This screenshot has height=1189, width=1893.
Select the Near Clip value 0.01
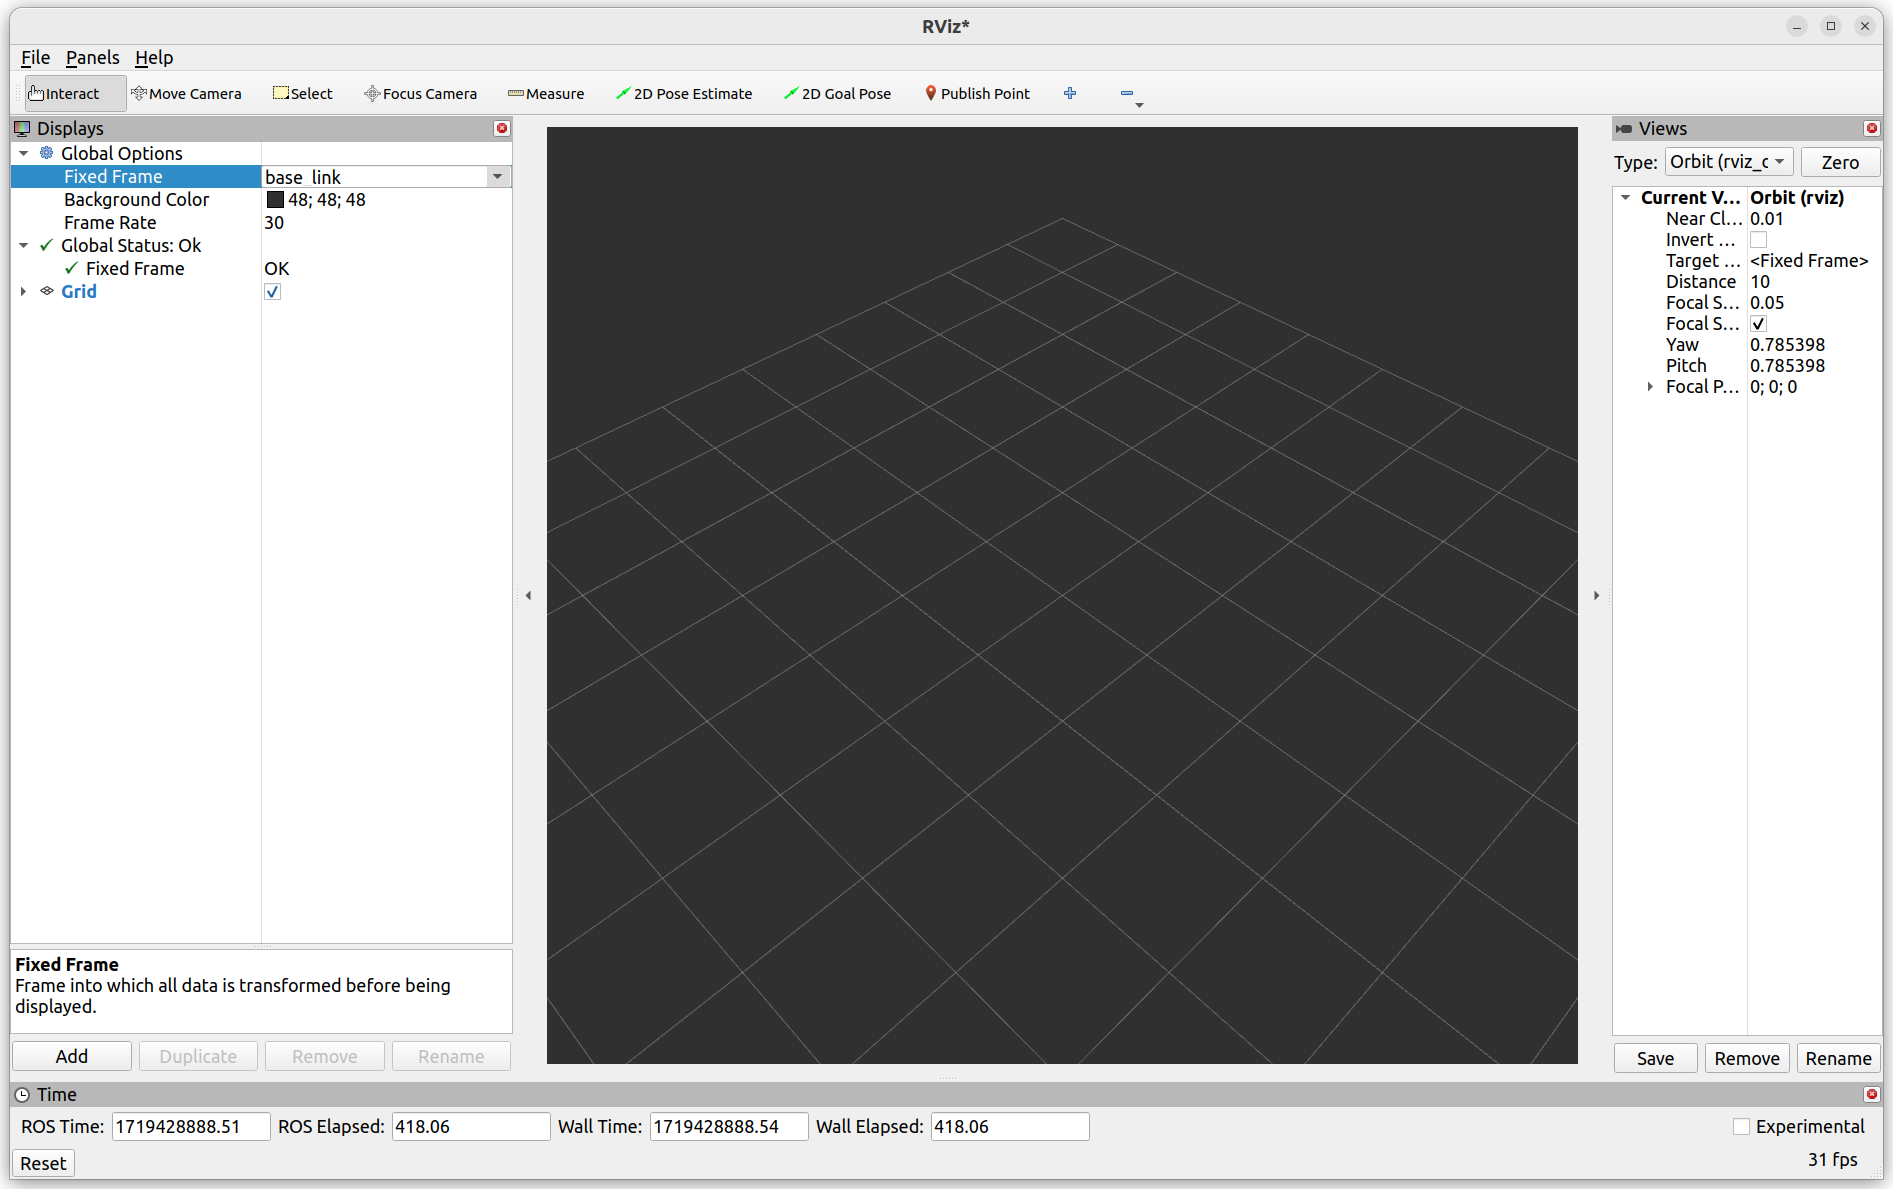coord(1767,219)
